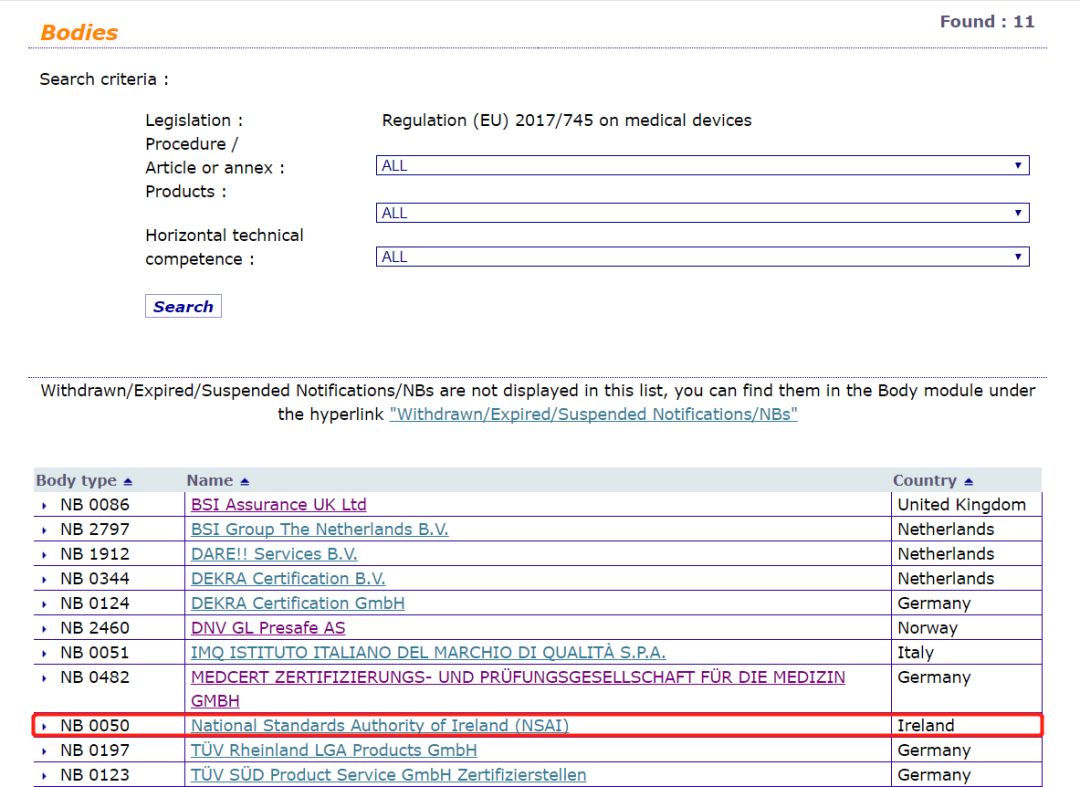The width and height of the screenshot is (1080, 787).
Task: Expand the NB 0051 row arrow
Action: (x=45, y=654)
